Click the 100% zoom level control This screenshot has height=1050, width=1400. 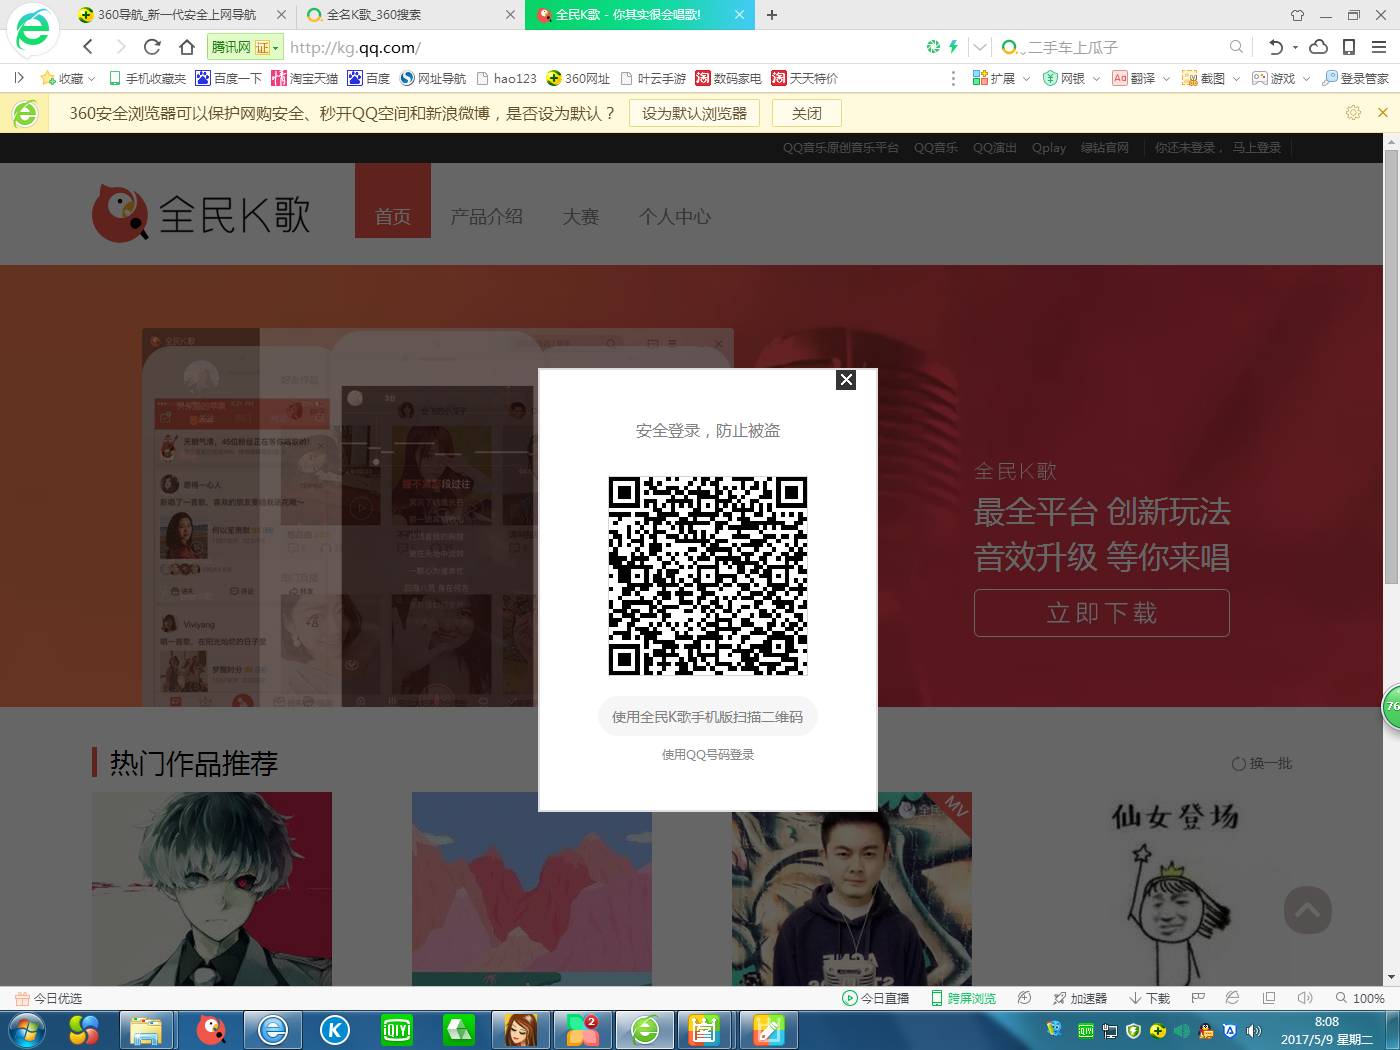tap(1361, 998)
